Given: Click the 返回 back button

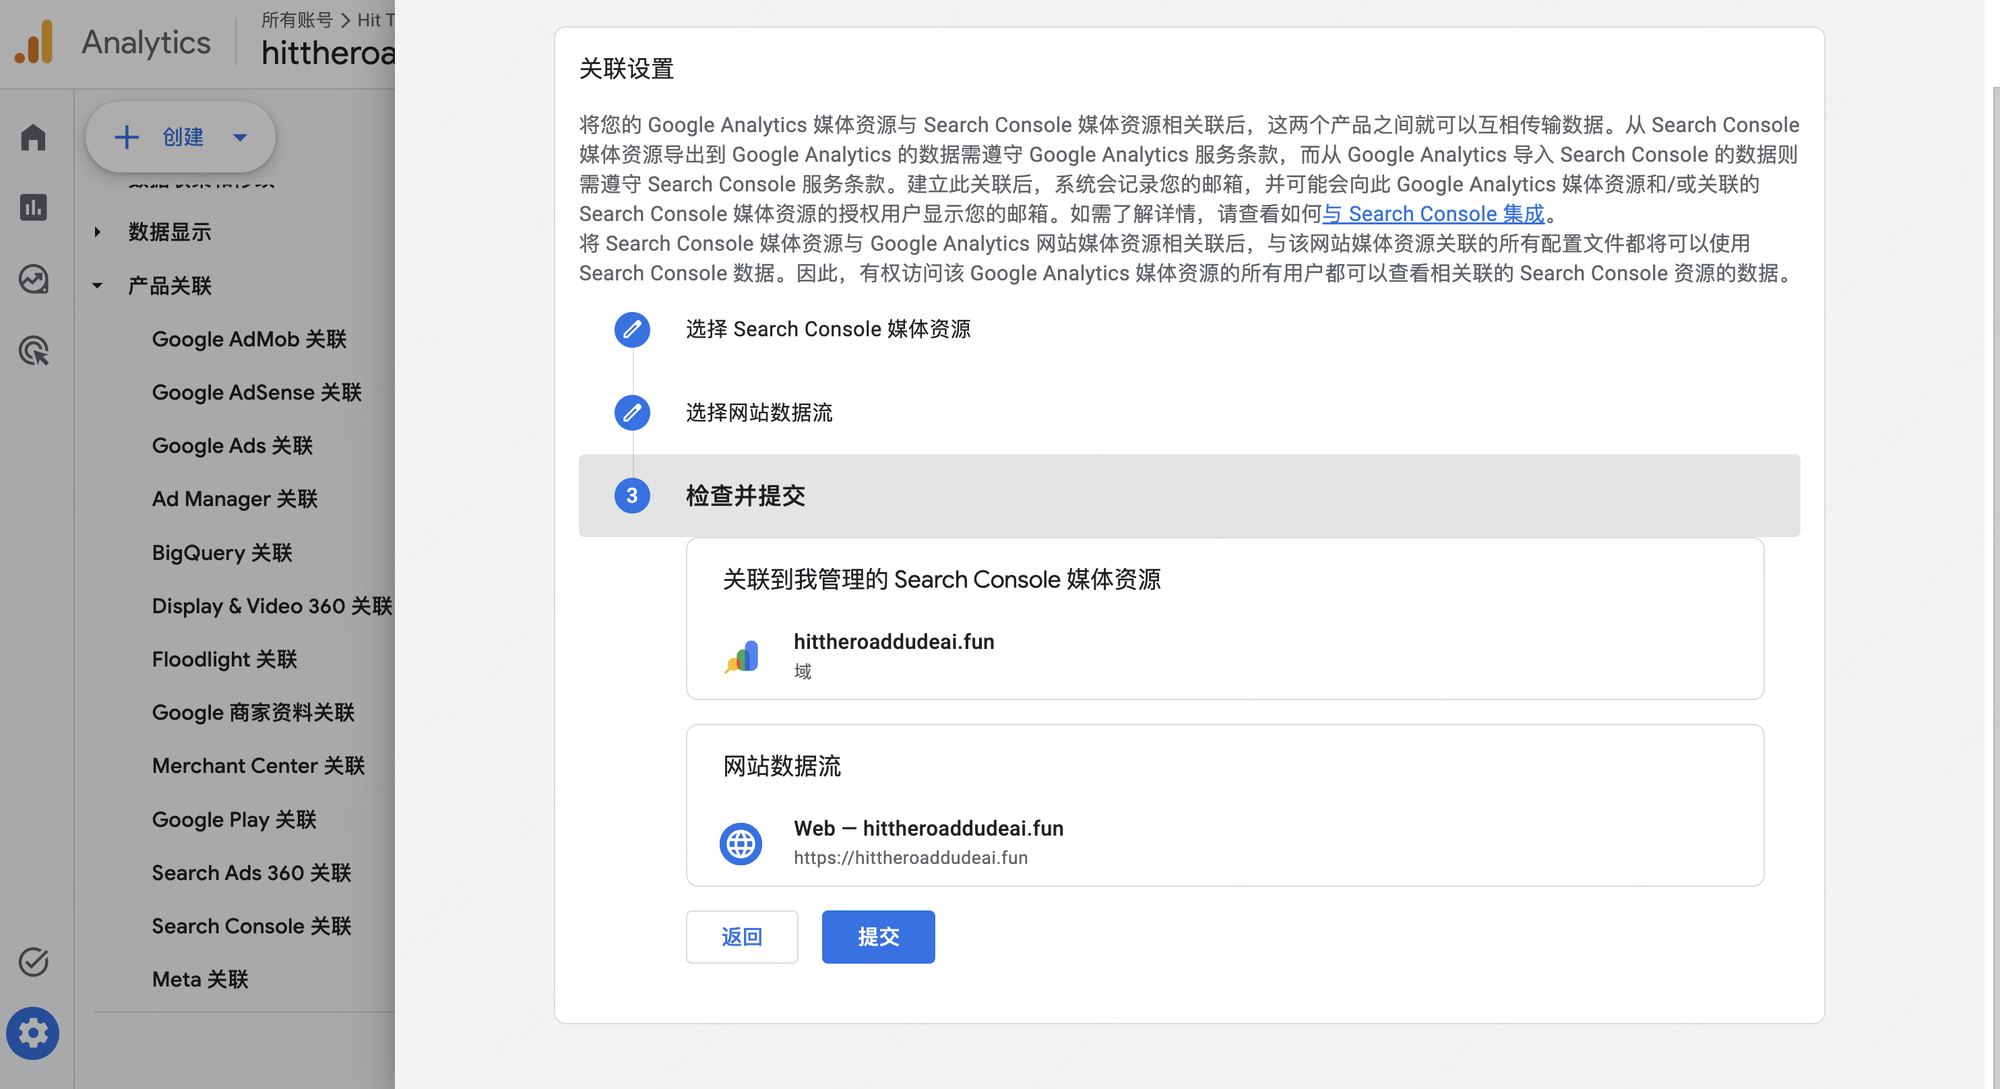Looking at the screenshot, I should [x=742, y=937].
